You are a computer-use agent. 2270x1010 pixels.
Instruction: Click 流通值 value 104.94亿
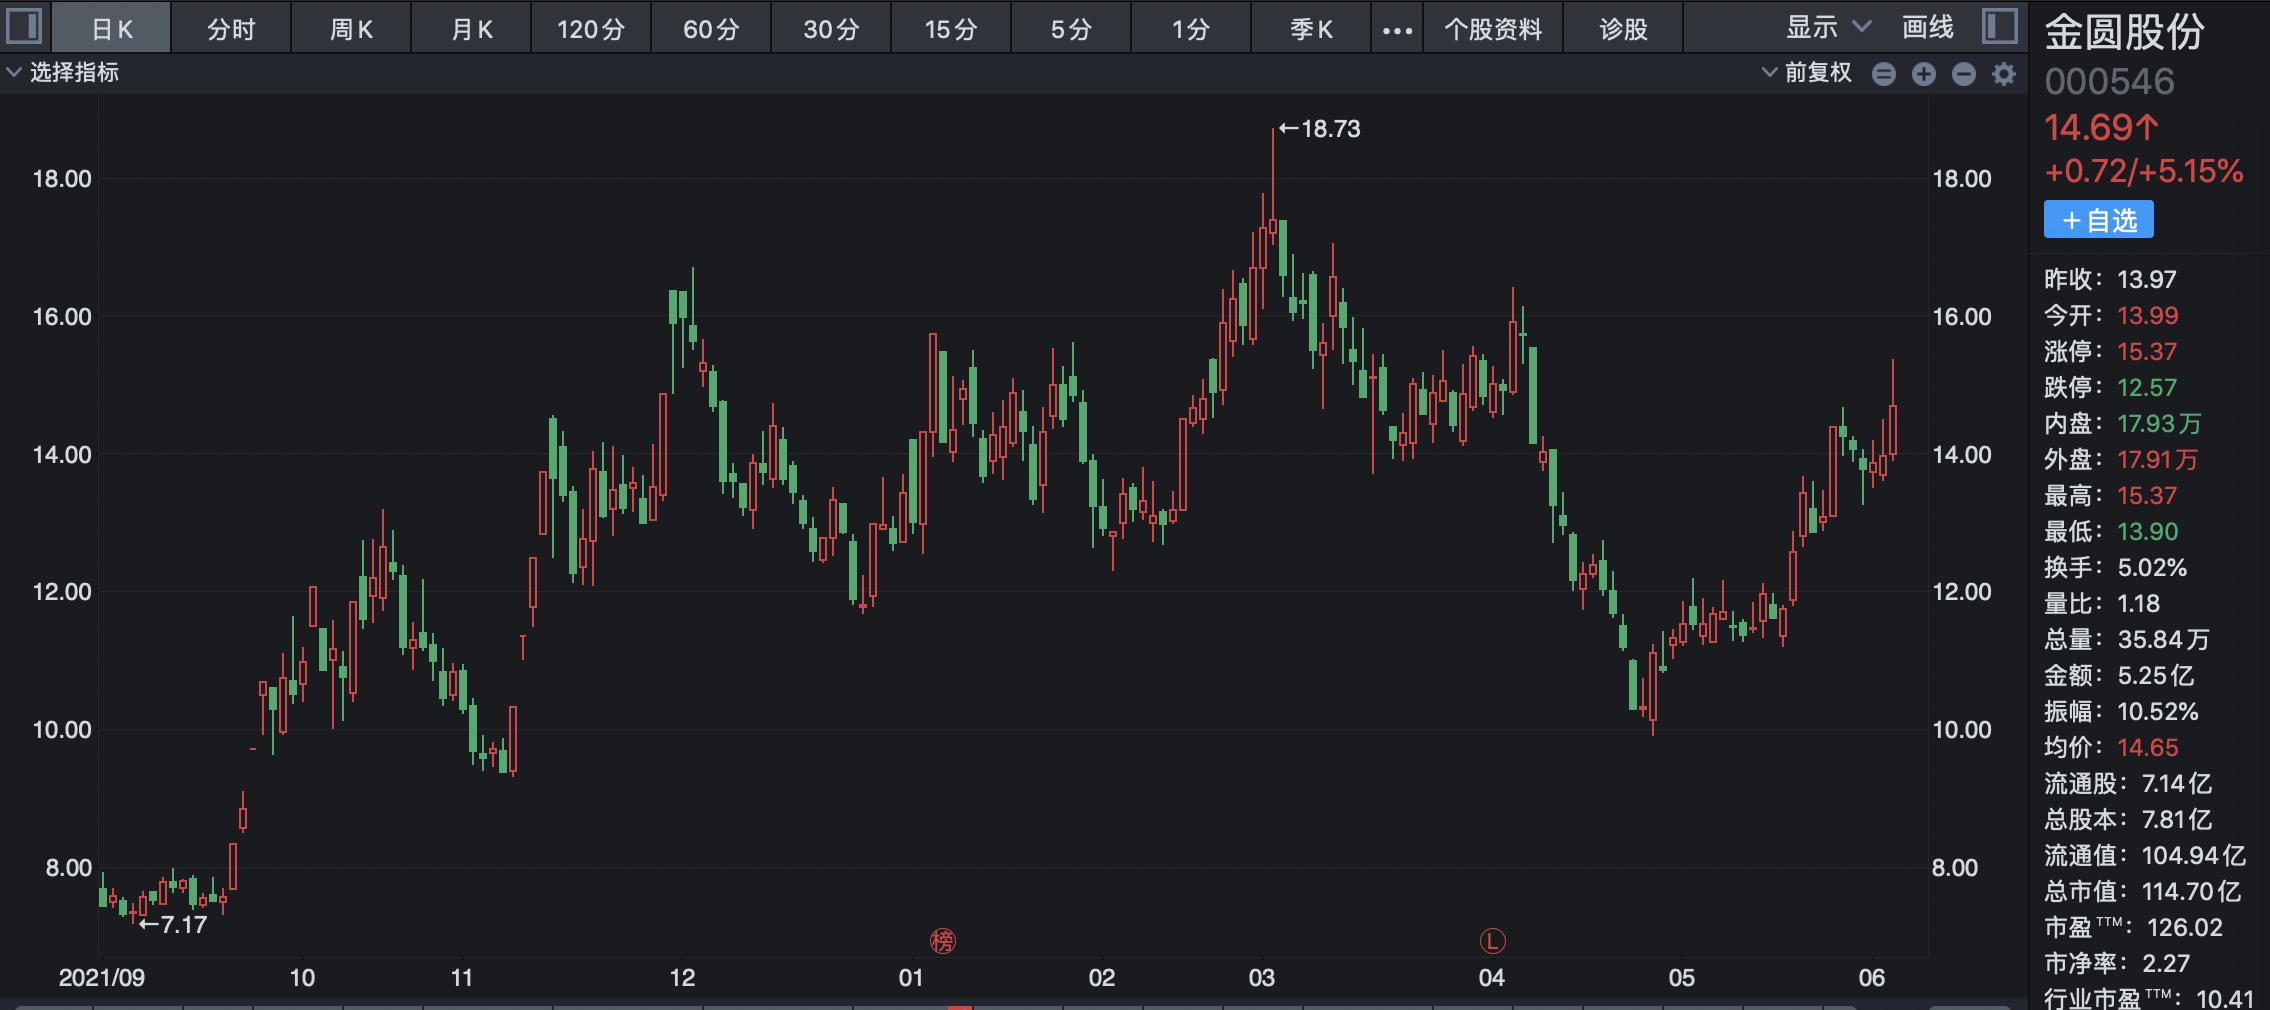pos(2194,855)
